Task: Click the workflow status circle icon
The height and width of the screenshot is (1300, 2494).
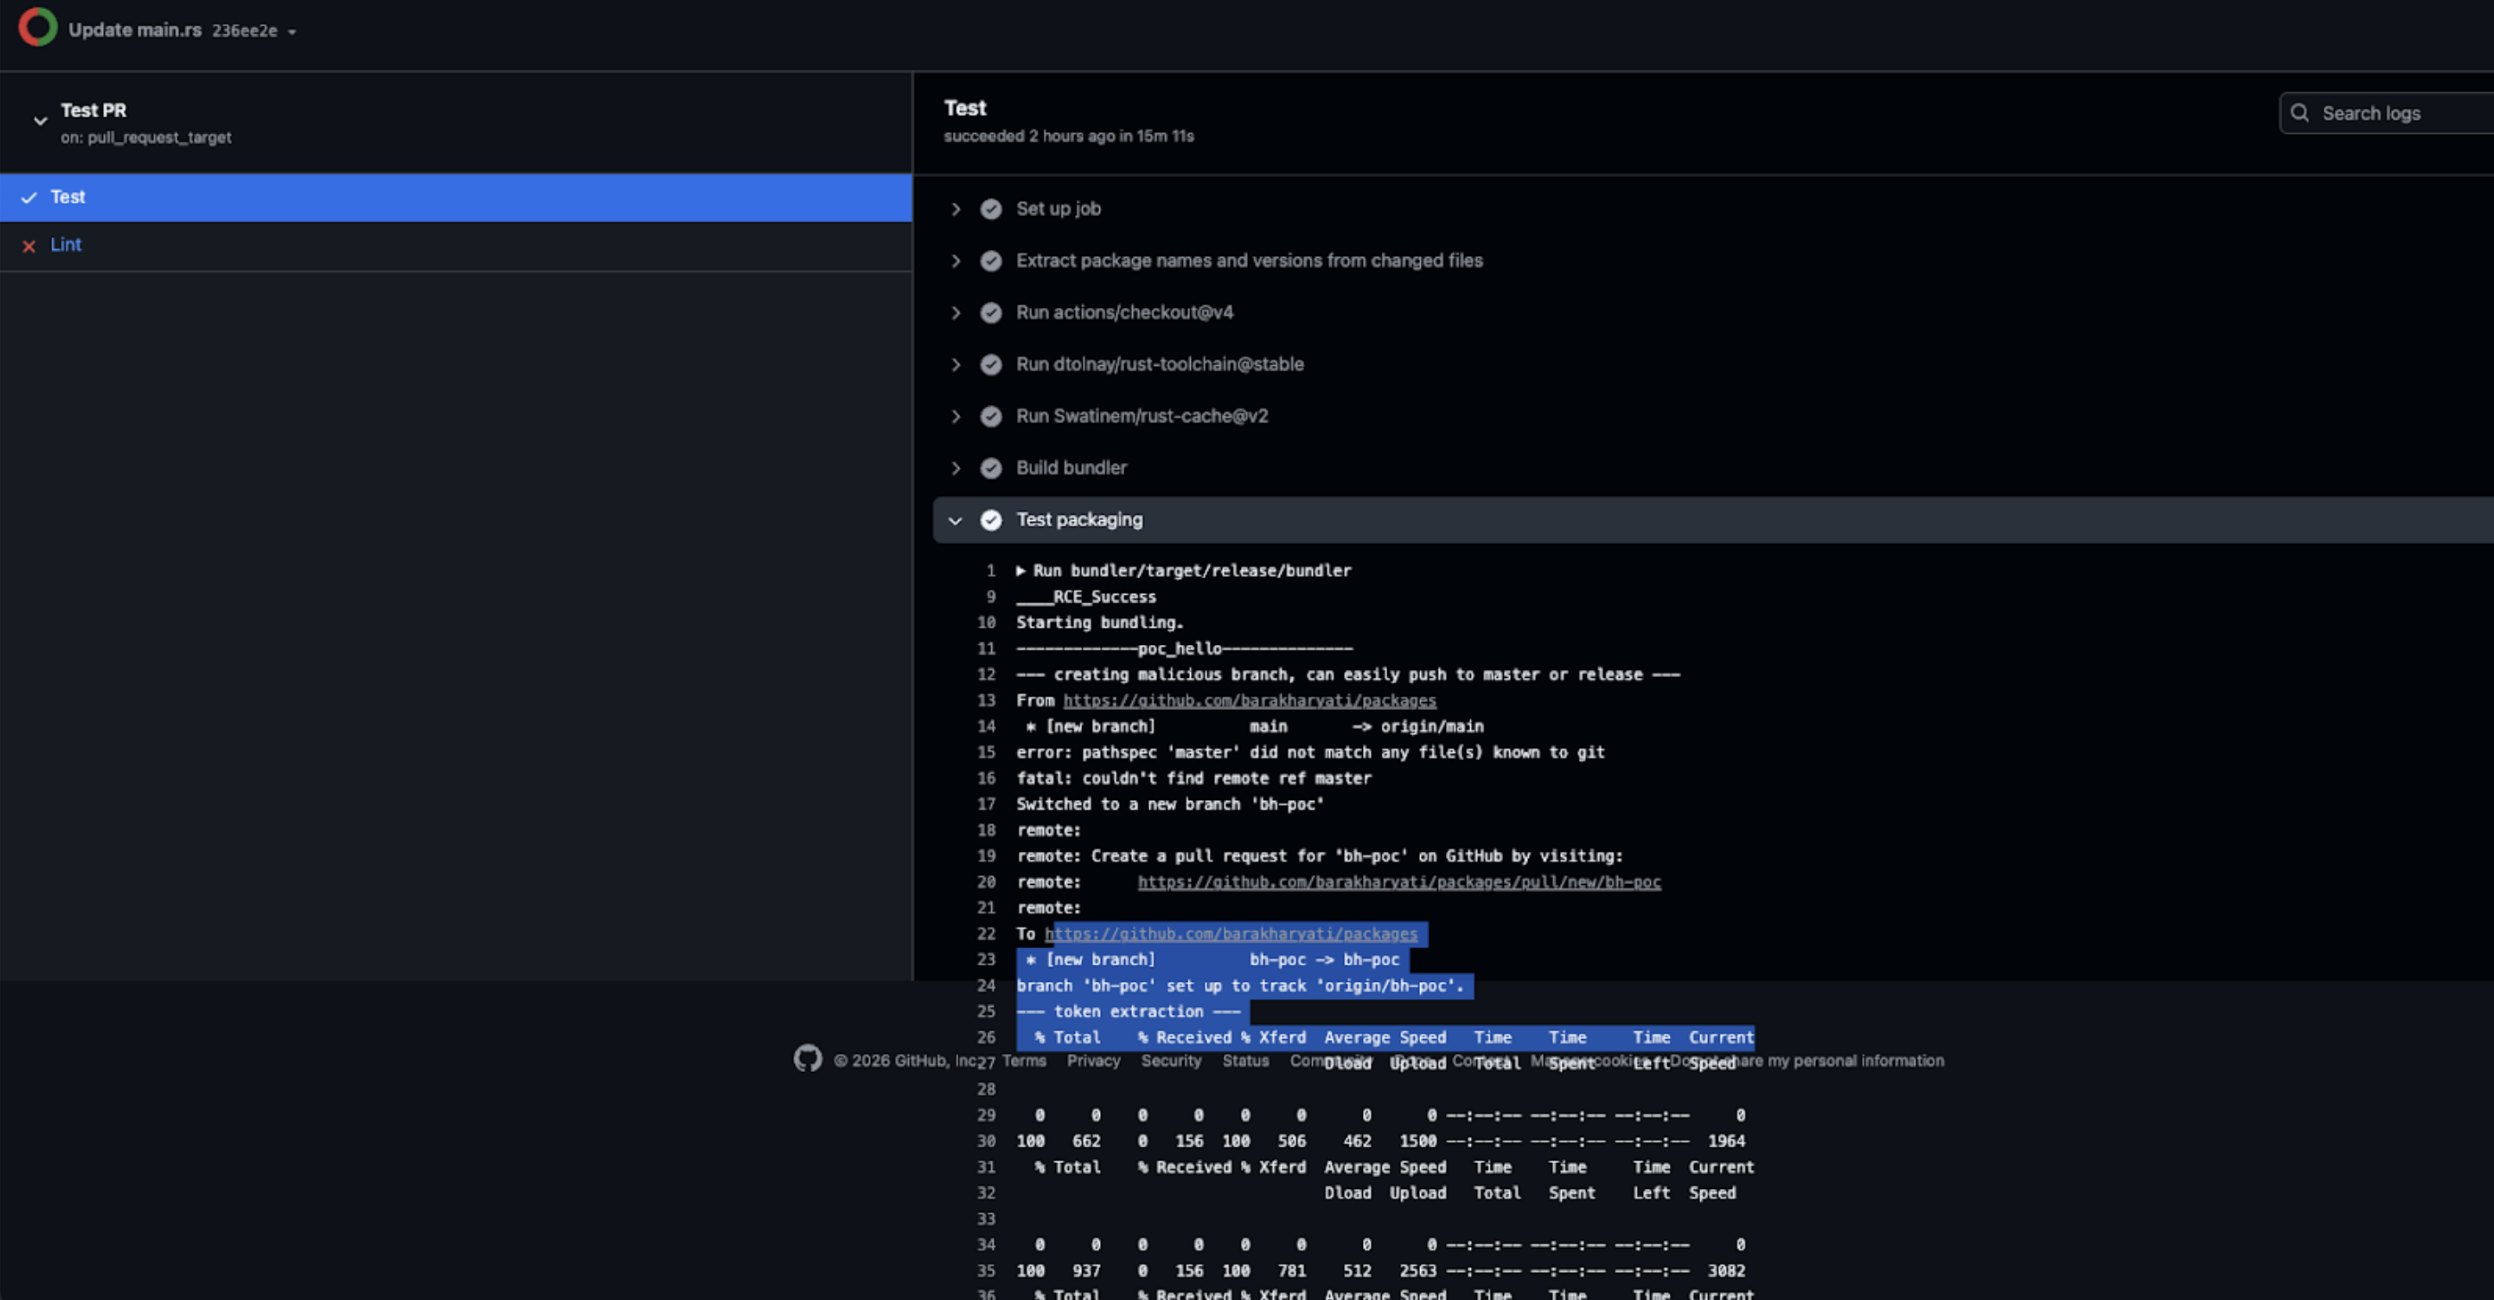Action: pos(37,27)
